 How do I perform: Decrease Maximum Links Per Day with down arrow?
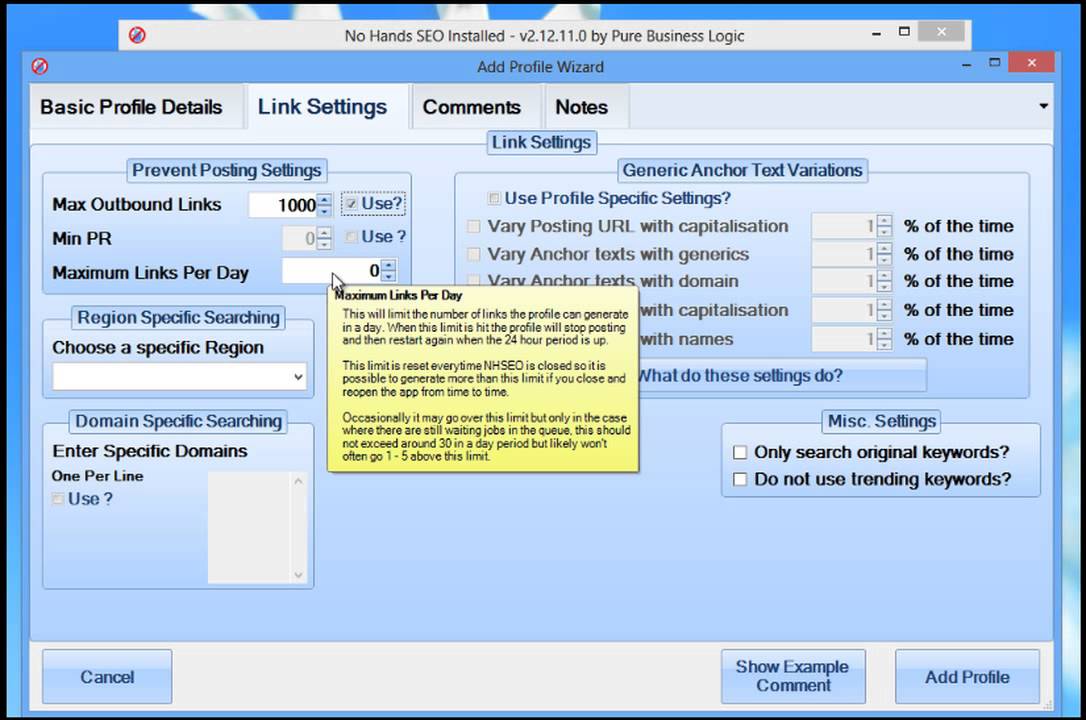click(x=389, y=276)
